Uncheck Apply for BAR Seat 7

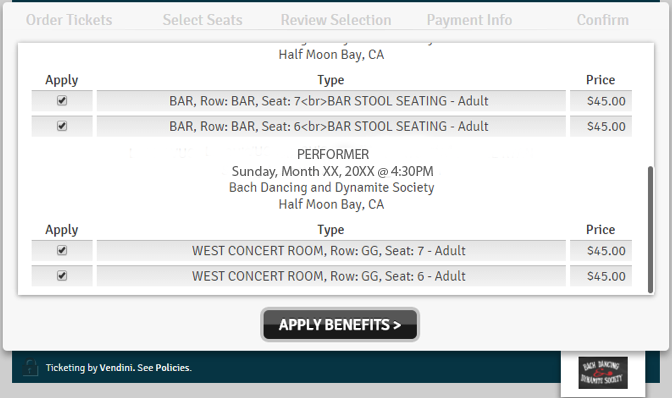click(62, 101)
